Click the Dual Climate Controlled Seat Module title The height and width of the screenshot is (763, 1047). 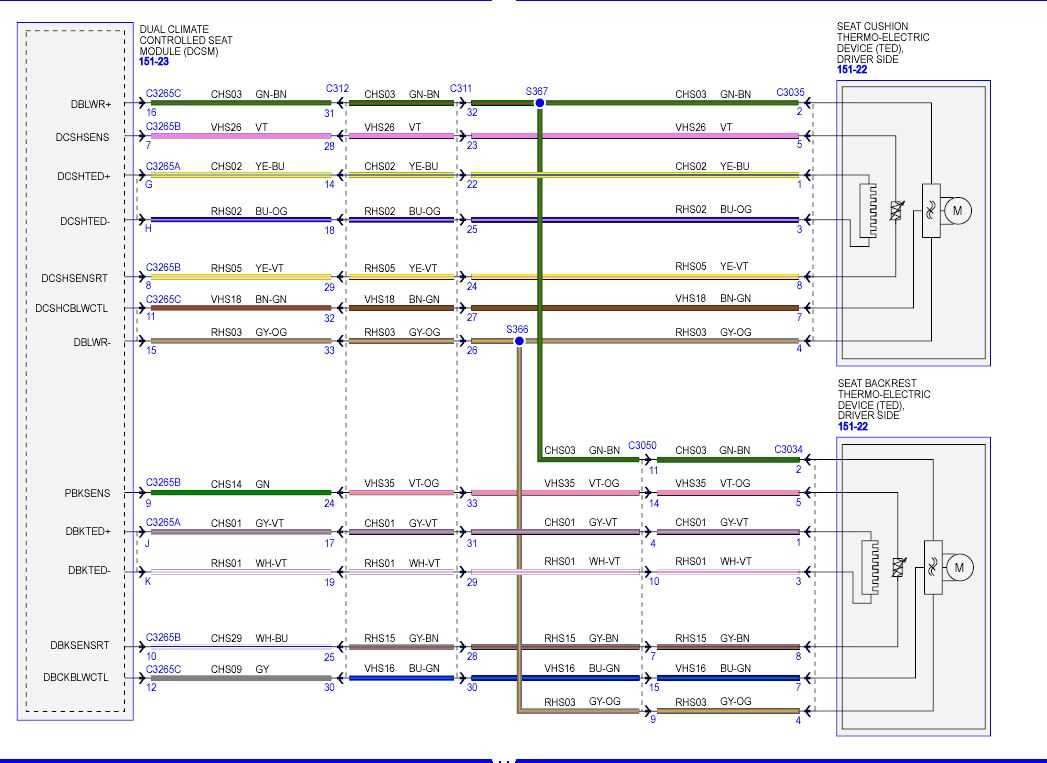pos(186,40)
